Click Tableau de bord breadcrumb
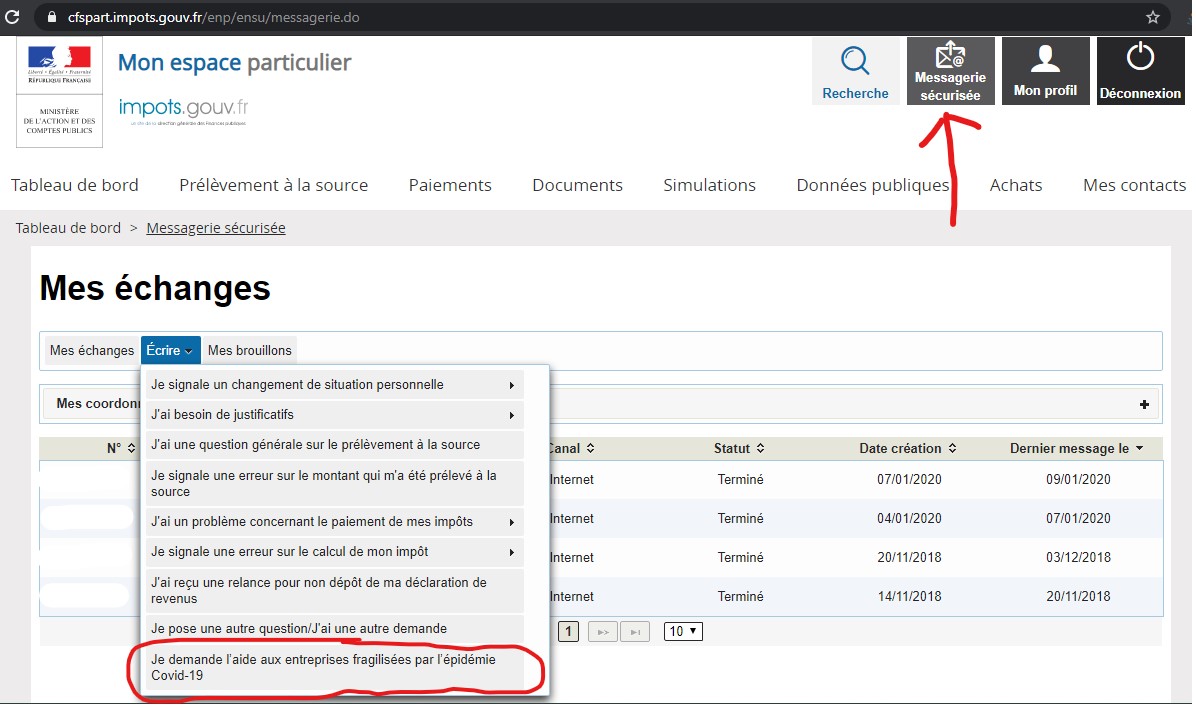Image resolution: width=1196 pixels, height=705 pixels. pyautogui.click(x=68, y=227)
